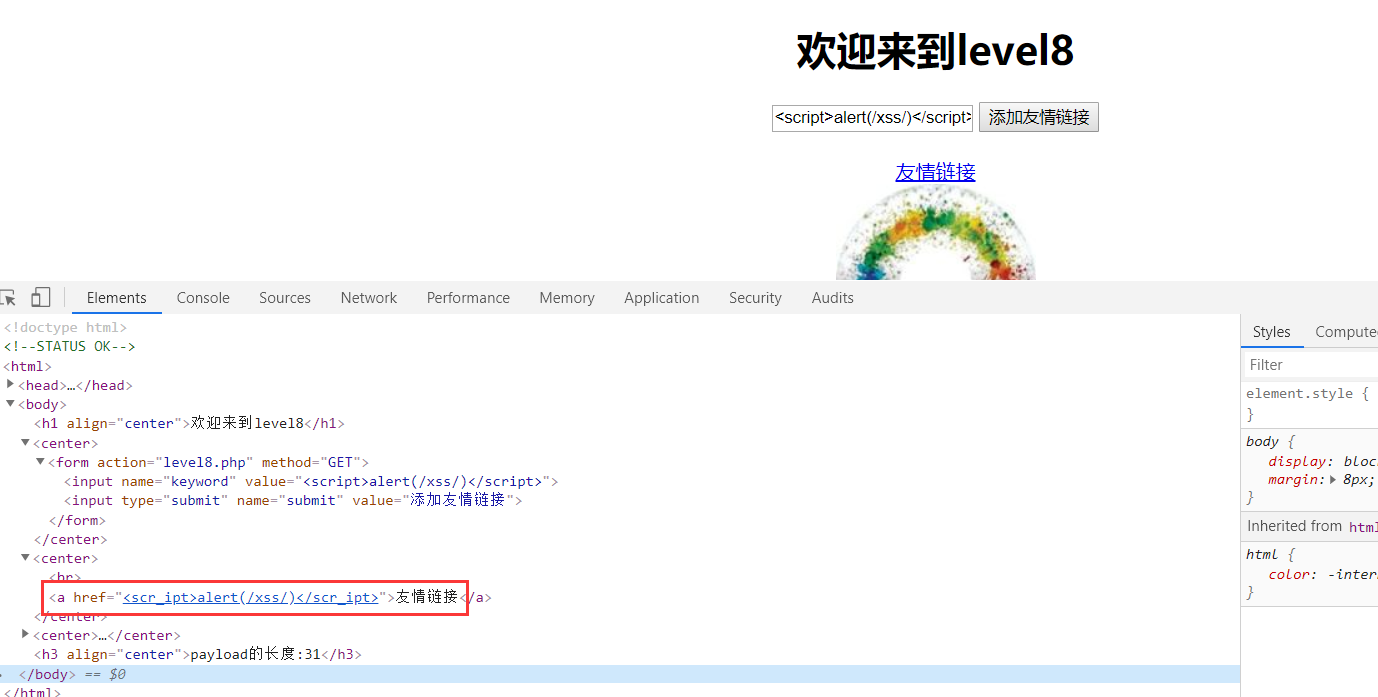Click the Inherited from html label
This screenshot has height=697, width=1378.
coord(1312,526)
